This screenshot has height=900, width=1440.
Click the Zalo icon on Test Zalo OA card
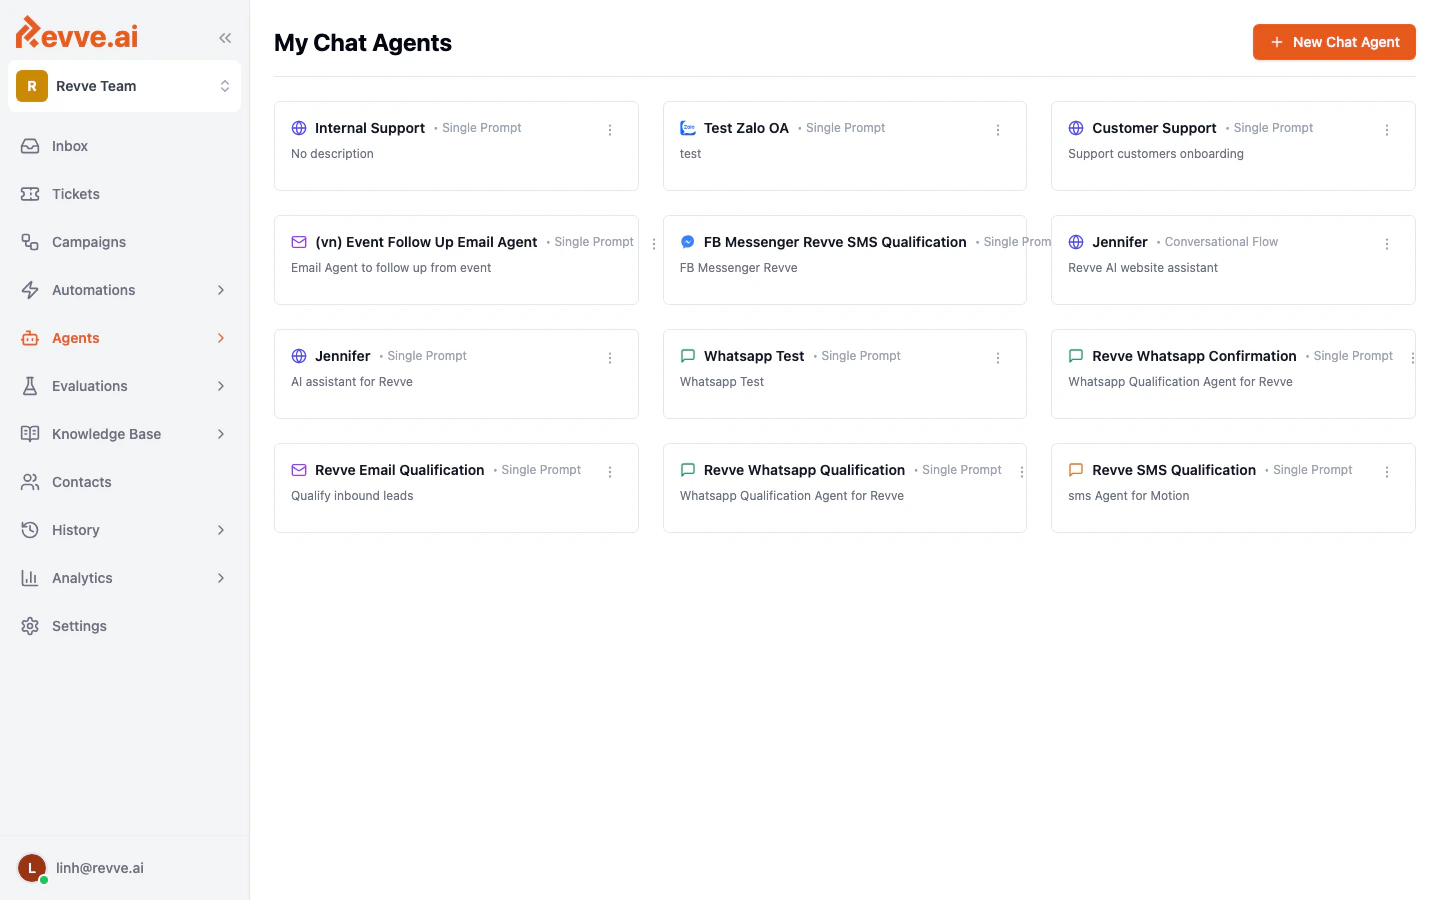(687, 127)
